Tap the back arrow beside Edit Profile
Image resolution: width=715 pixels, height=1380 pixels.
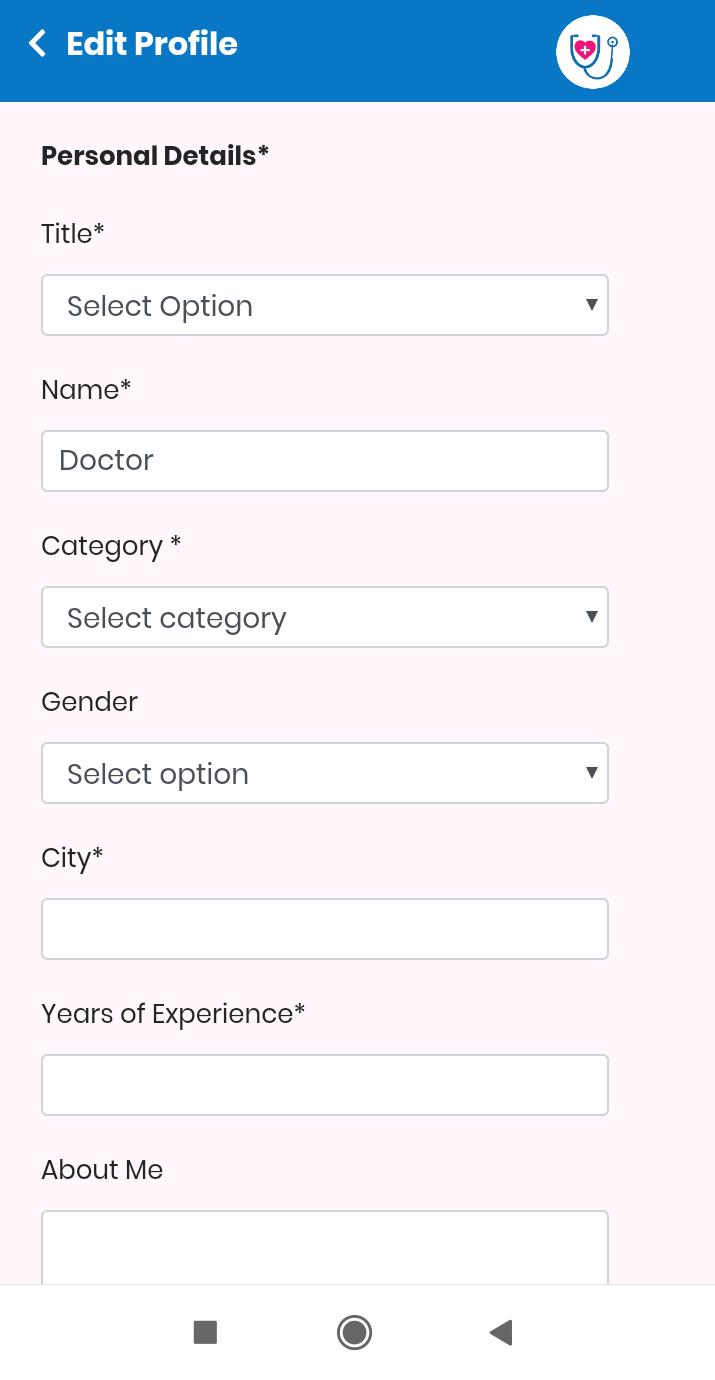(x=38, y=44)
